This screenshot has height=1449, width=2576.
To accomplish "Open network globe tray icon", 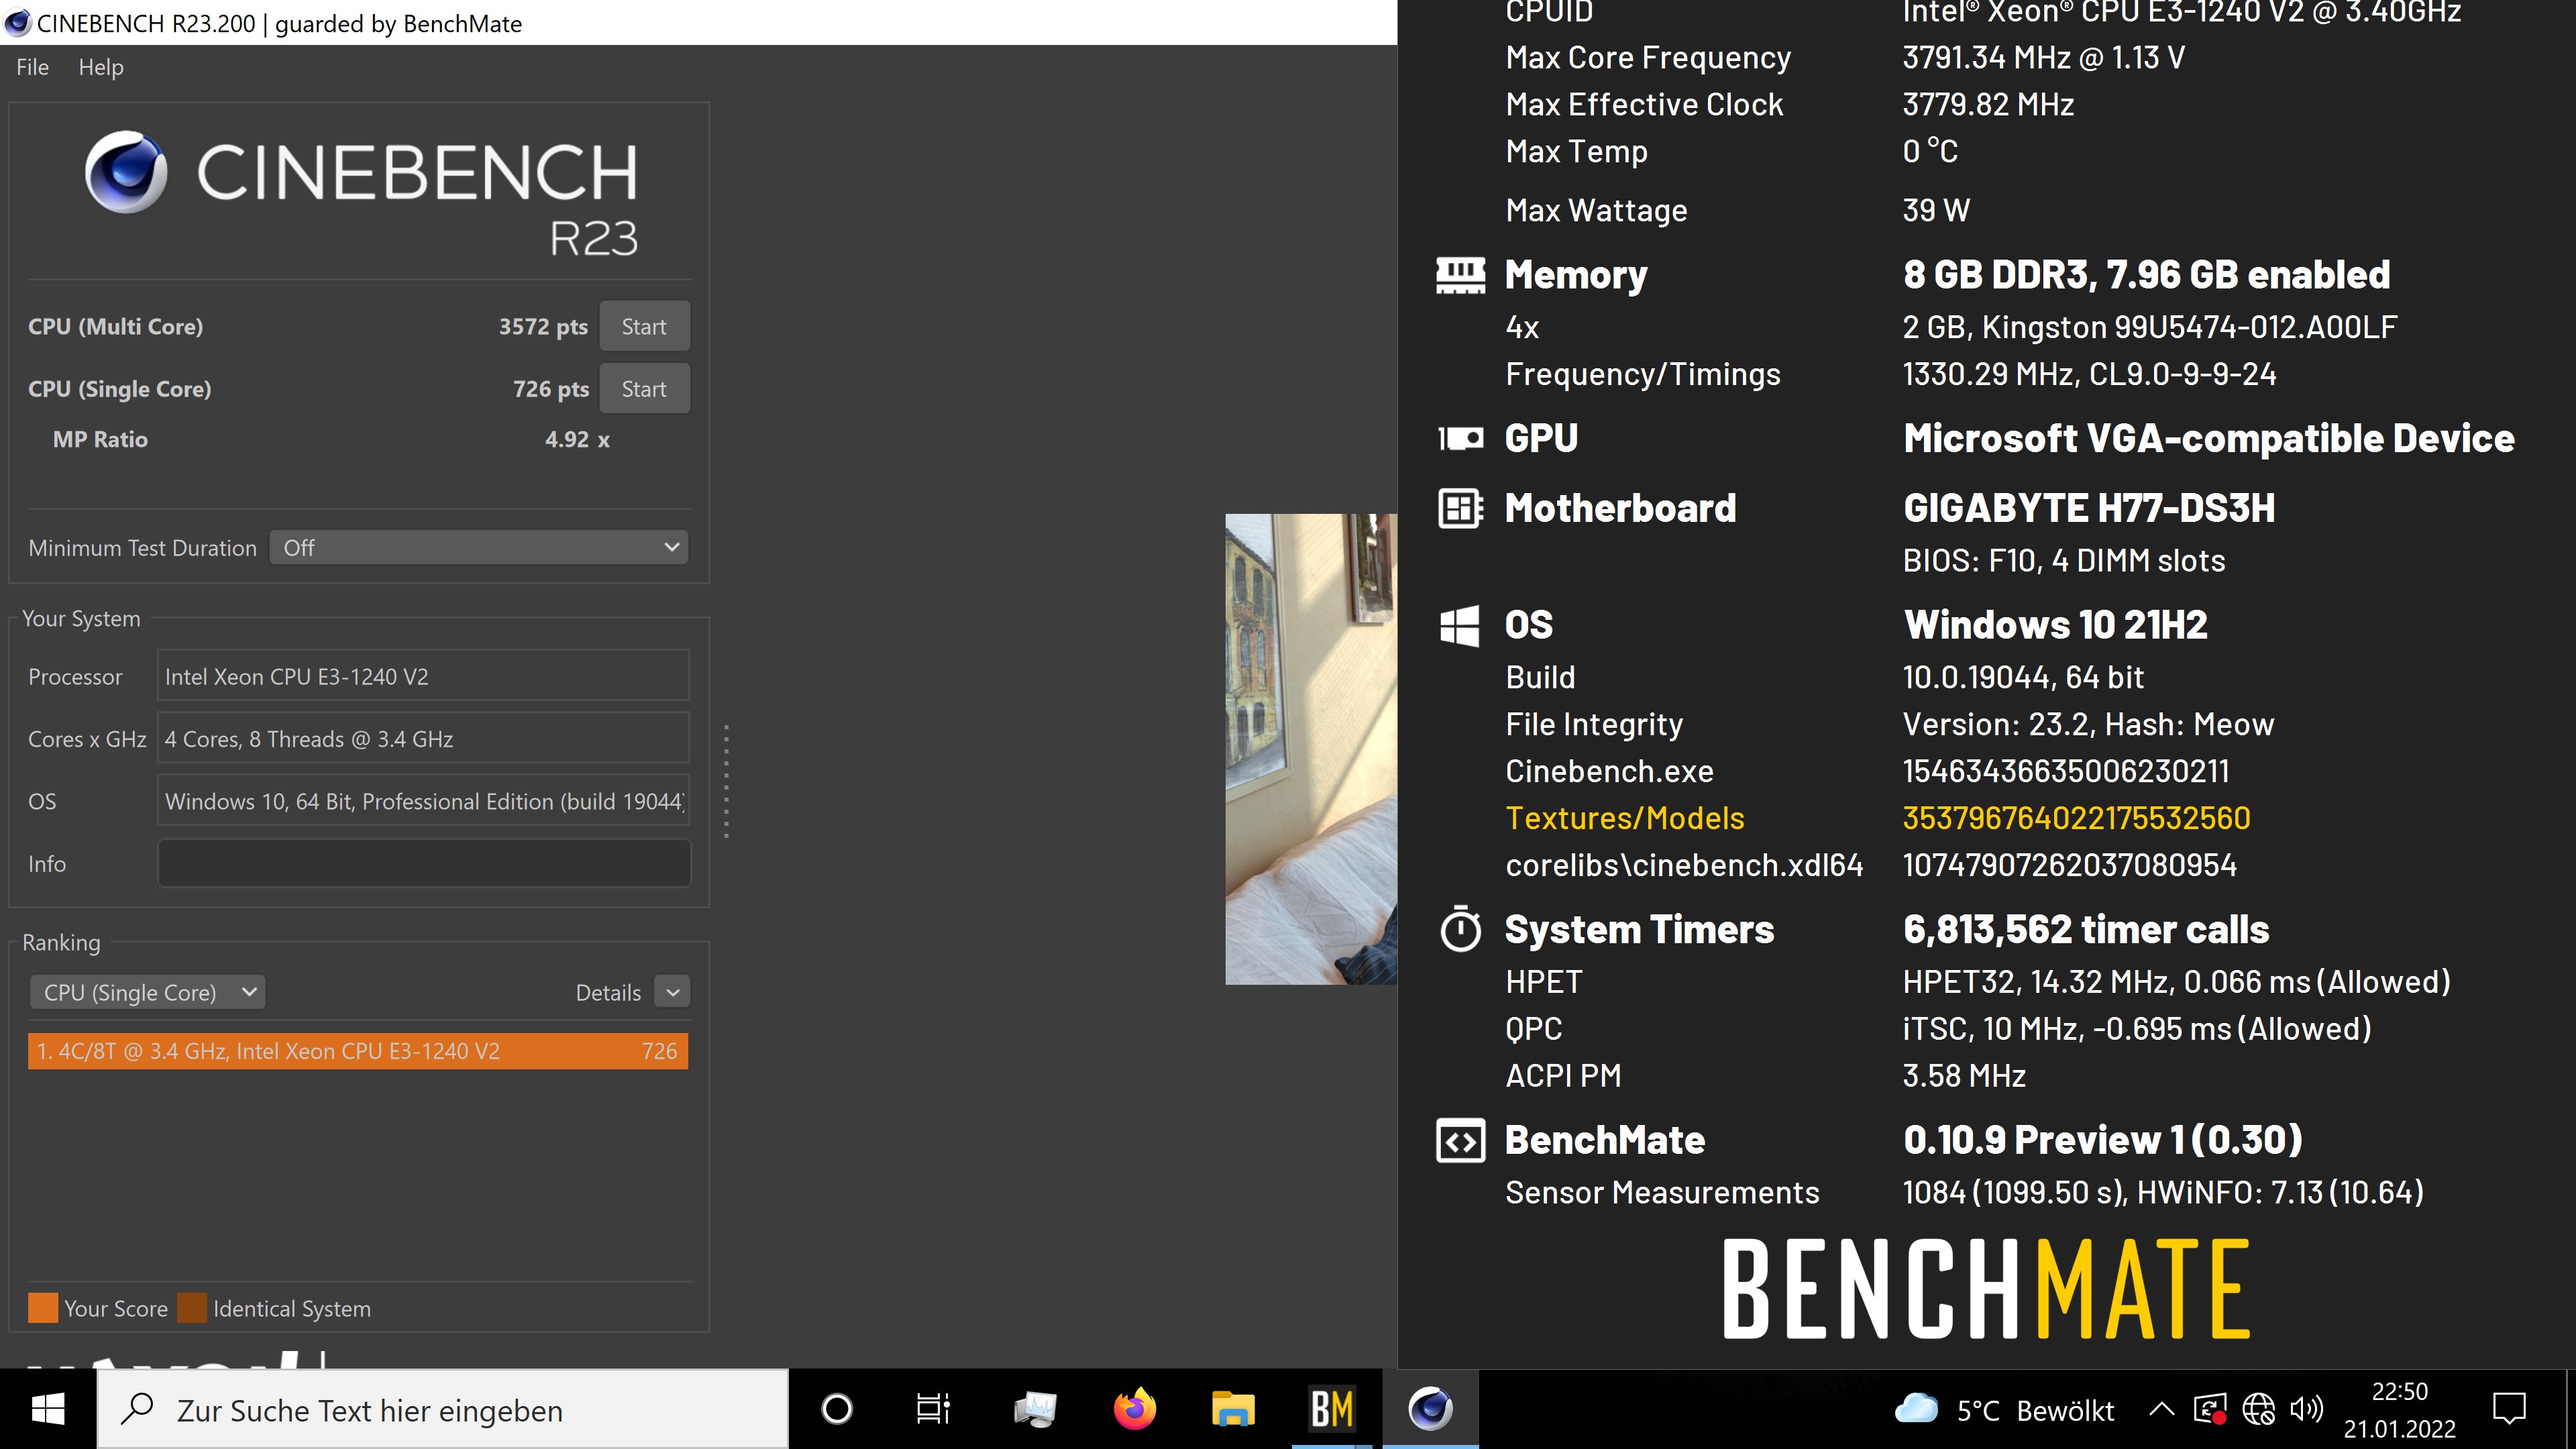I will 2259,1410.
